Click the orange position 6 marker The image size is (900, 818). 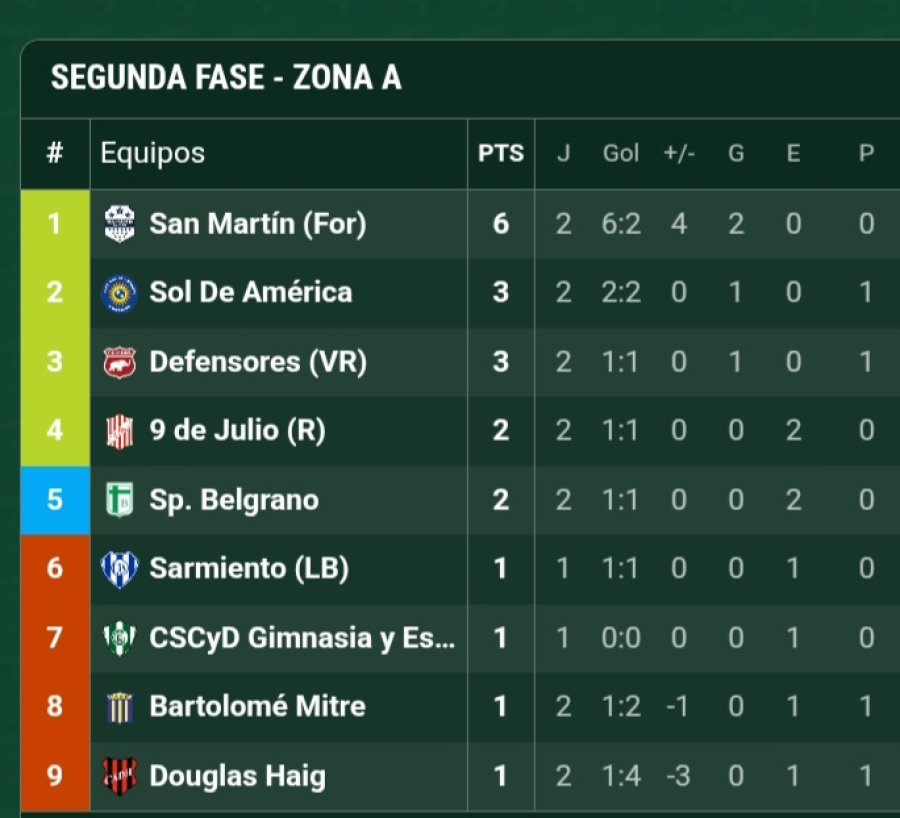tap(55, 569)
